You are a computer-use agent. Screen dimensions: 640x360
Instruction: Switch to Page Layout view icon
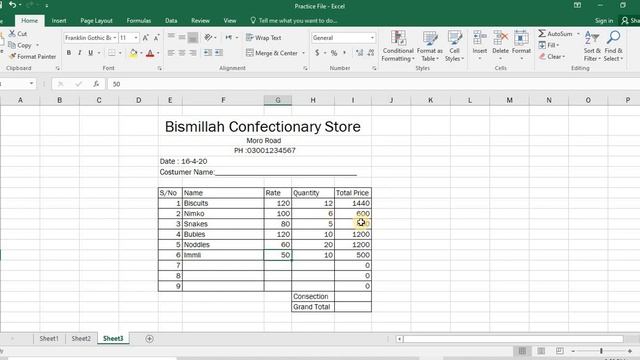tap(541, 351)
